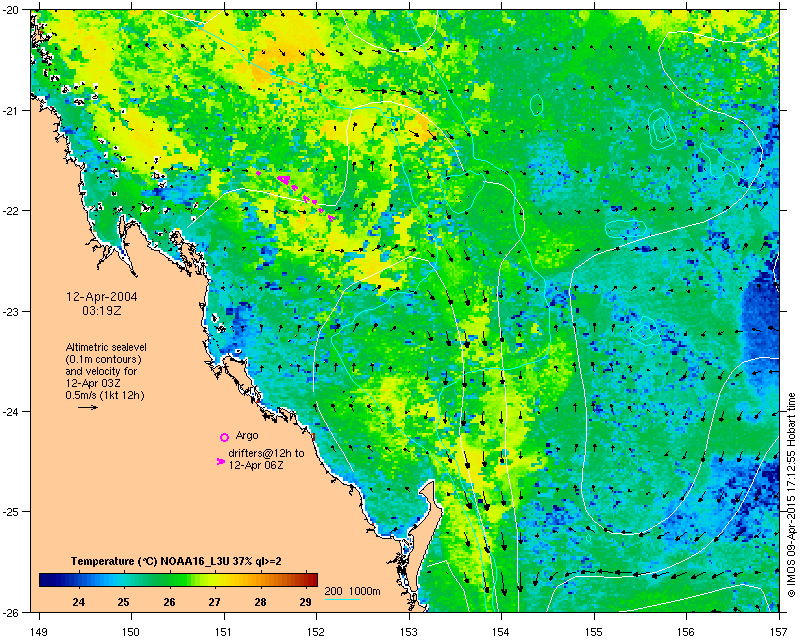The width and height of the screenshot is (800, 640).
Task: Click the 150 longitude axis label
Action: coord(131,632)
